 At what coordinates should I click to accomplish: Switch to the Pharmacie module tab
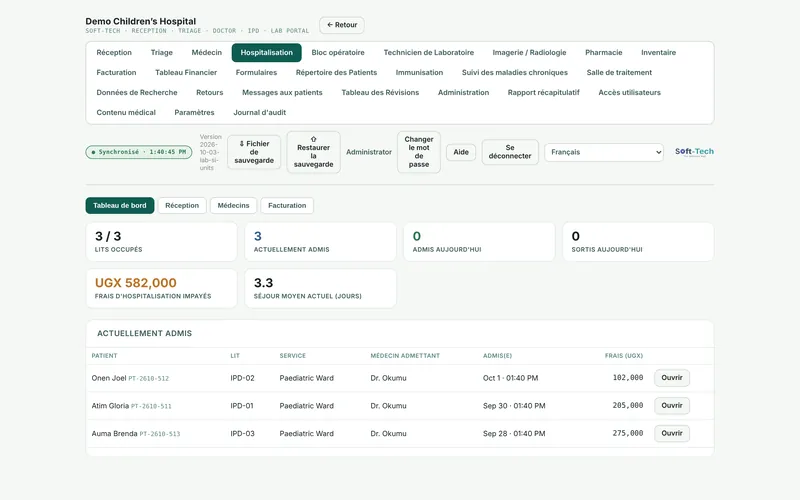click(604, 53)
